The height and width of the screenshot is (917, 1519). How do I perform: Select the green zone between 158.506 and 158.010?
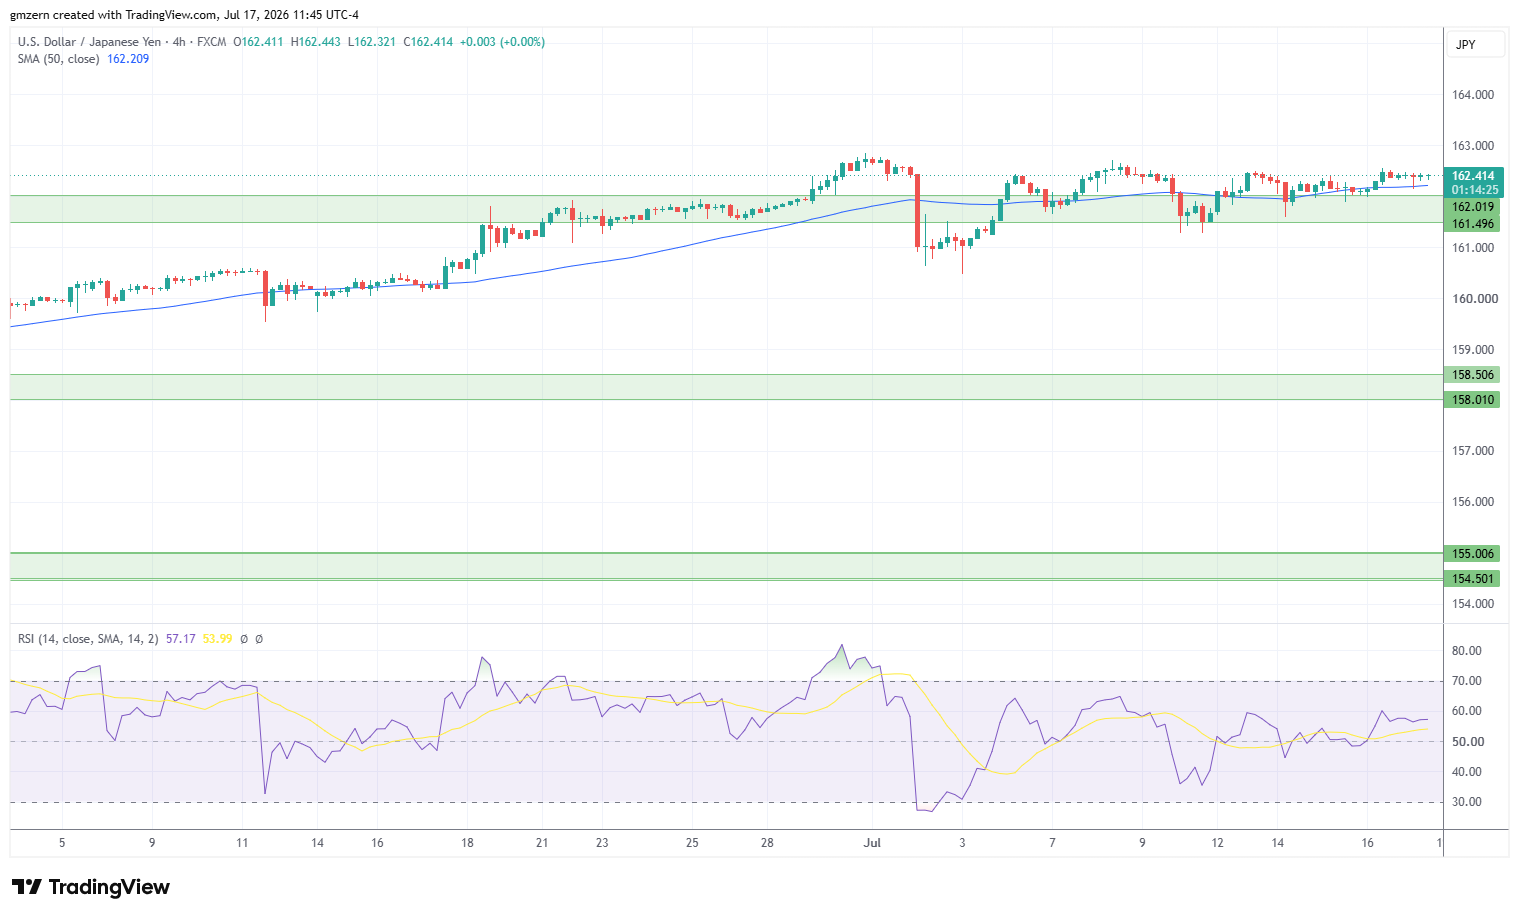click(726, 387)
